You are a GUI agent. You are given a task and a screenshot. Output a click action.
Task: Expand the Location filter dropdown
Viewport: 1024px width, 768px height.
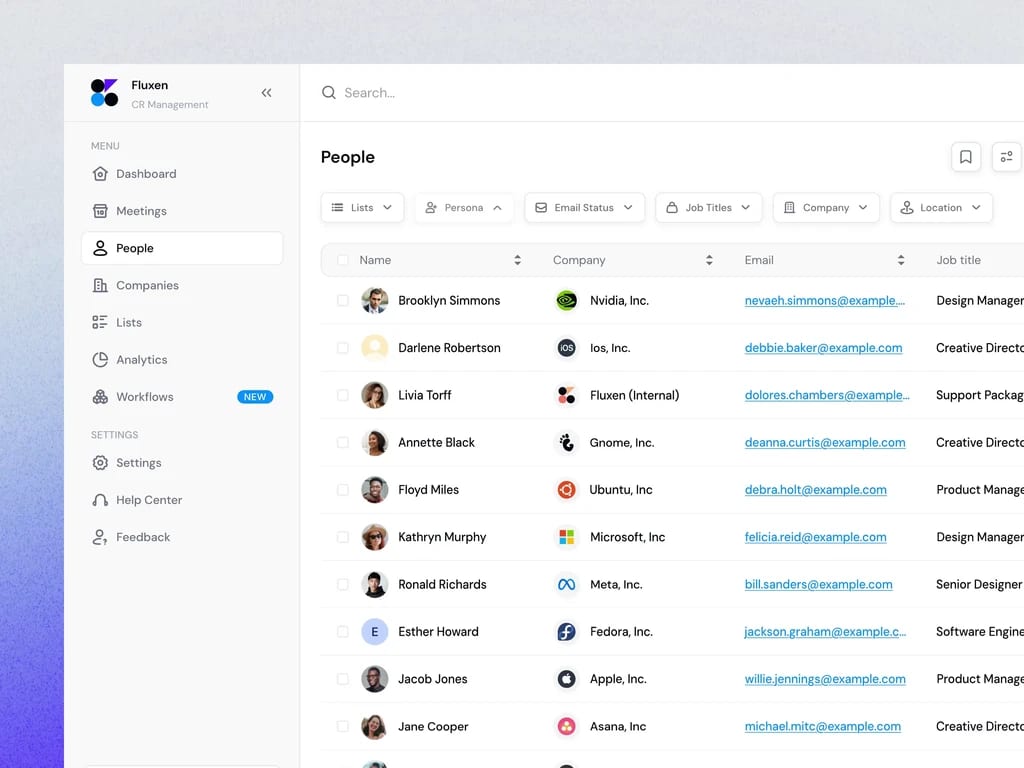[x=941, y=208]
